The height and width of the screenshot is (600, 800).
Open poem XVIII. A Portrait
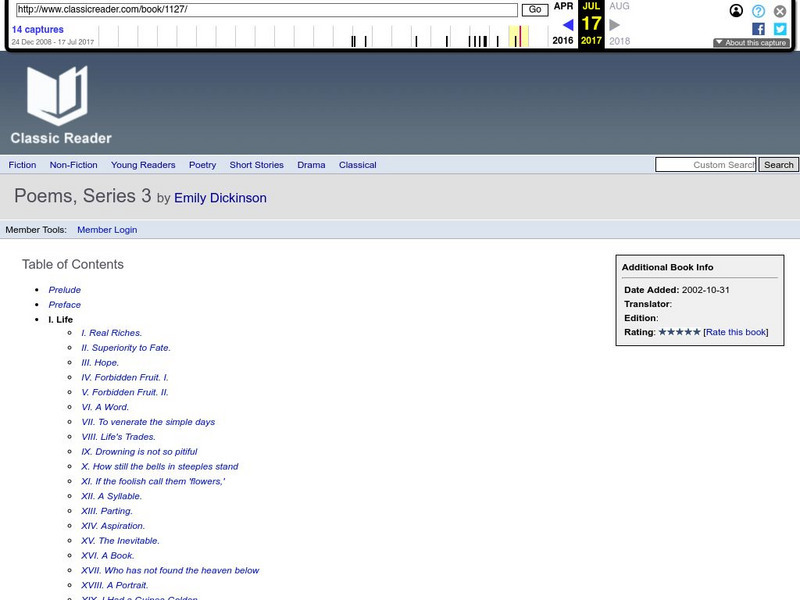(x=115, y=584)
